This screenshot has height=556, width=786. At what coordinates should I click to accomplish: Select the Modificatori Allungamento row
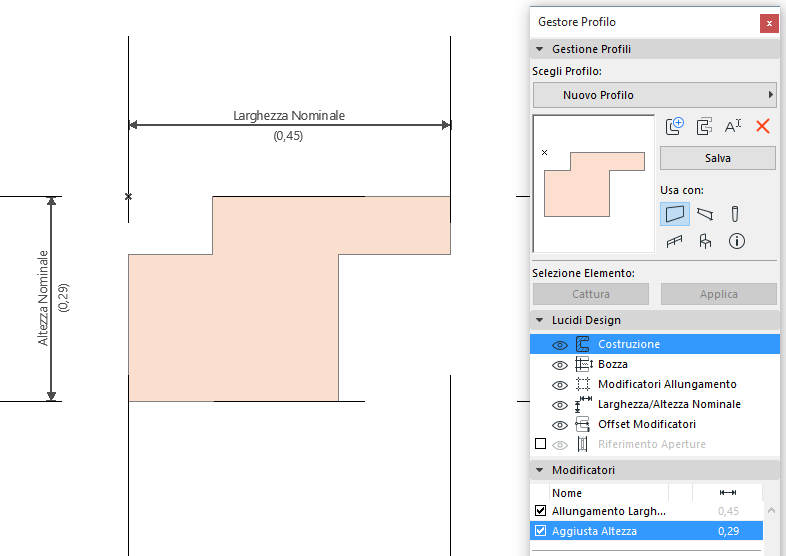coord(655,384)
